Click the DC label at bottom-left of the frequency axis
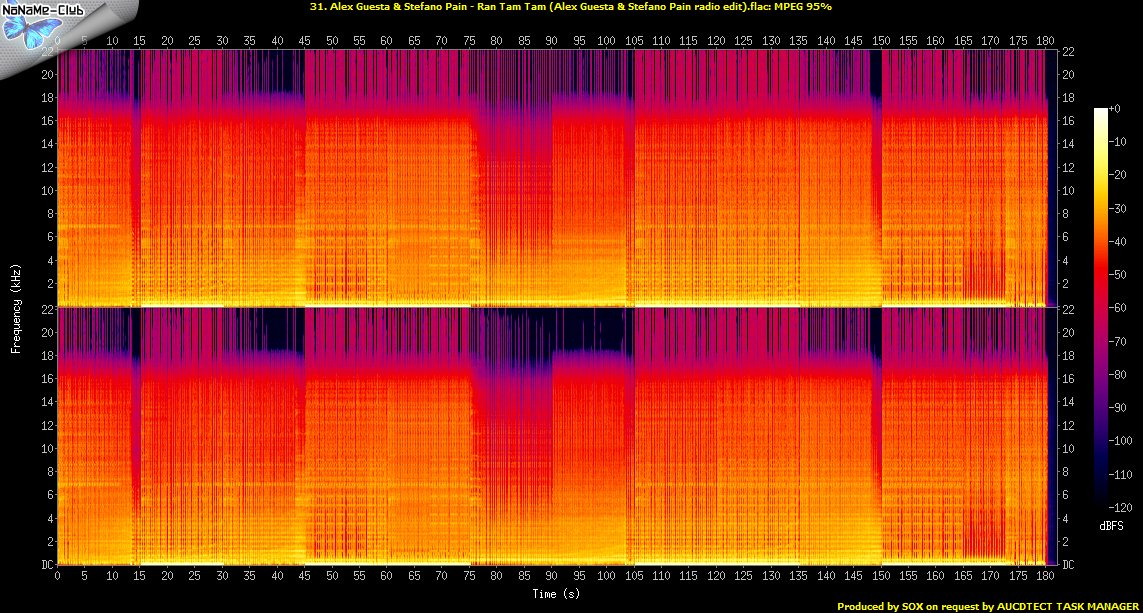1143x613 pixels. pyautogui.click(x=47, y=564)
